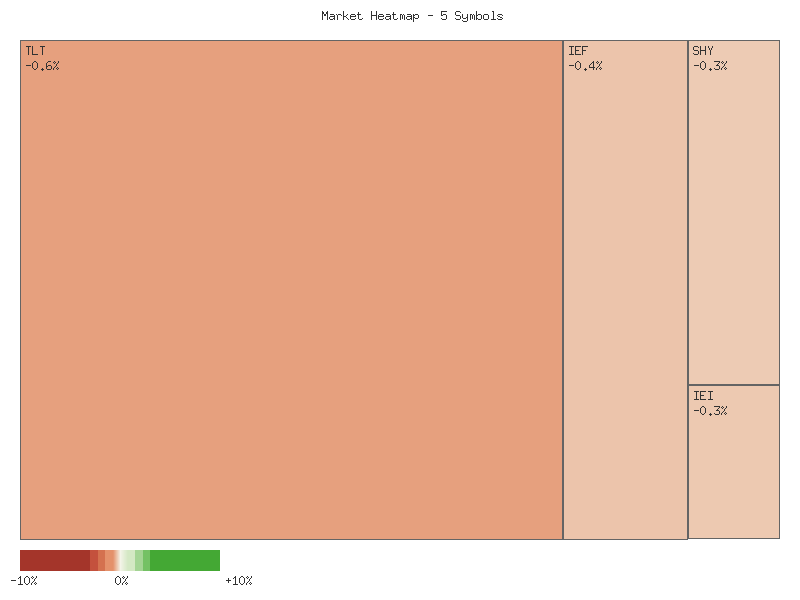The width and height of the screenshot is (800, 600).
Task: Select the IEF ticker label
Action: (x=578, y=49)
